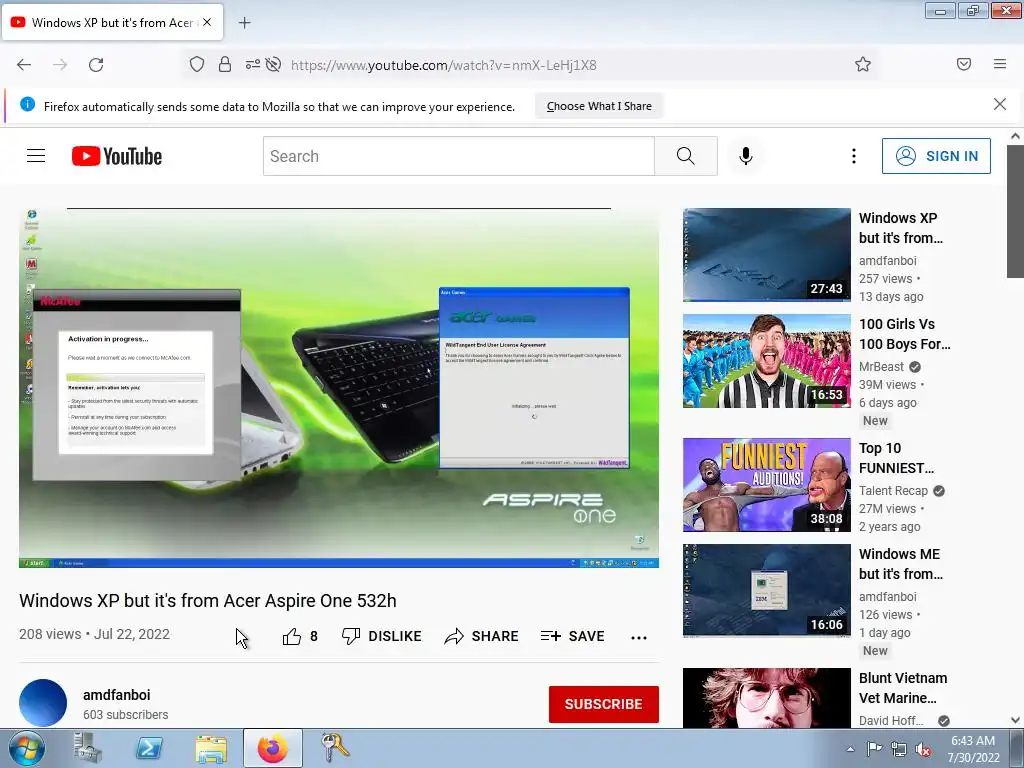Click the video player to play
The image size is (1024, 768).
[x=339, y=388]
